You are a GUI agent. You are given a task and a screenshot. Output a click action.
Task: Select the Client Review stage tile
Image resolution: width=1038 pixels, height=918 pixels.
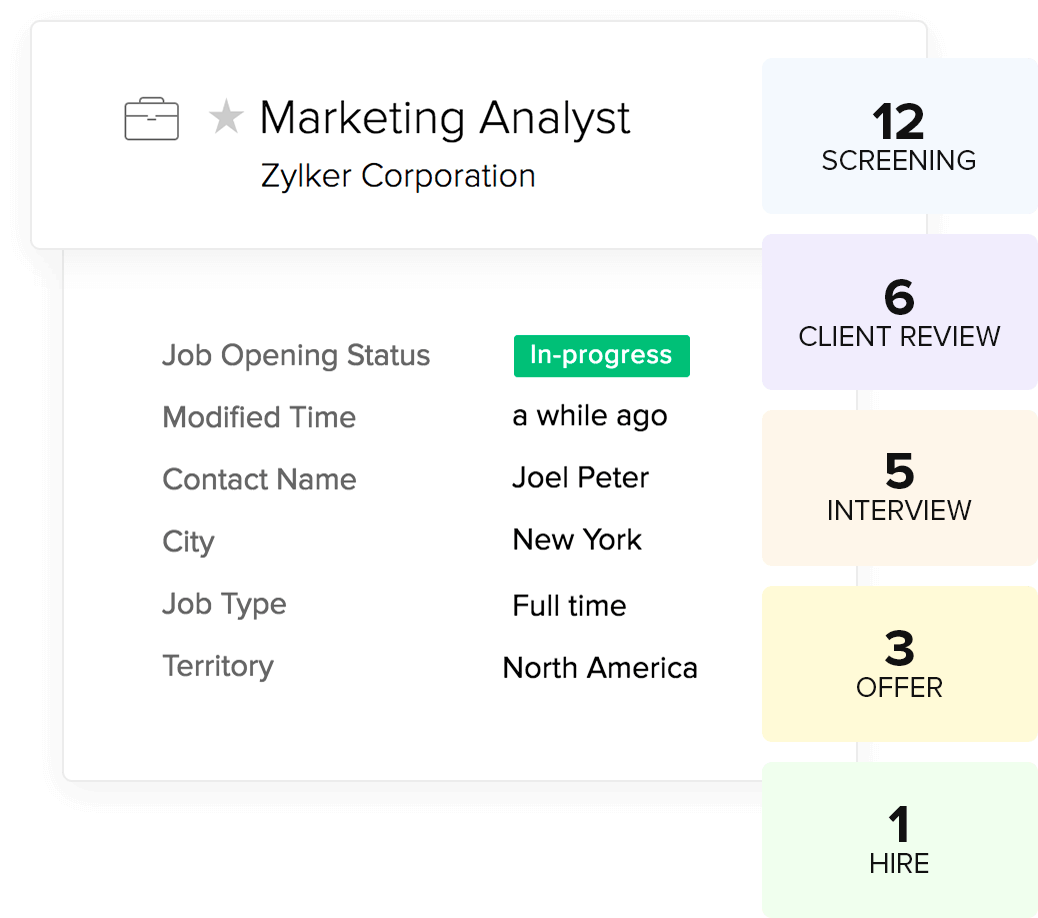tap(899, 312)
